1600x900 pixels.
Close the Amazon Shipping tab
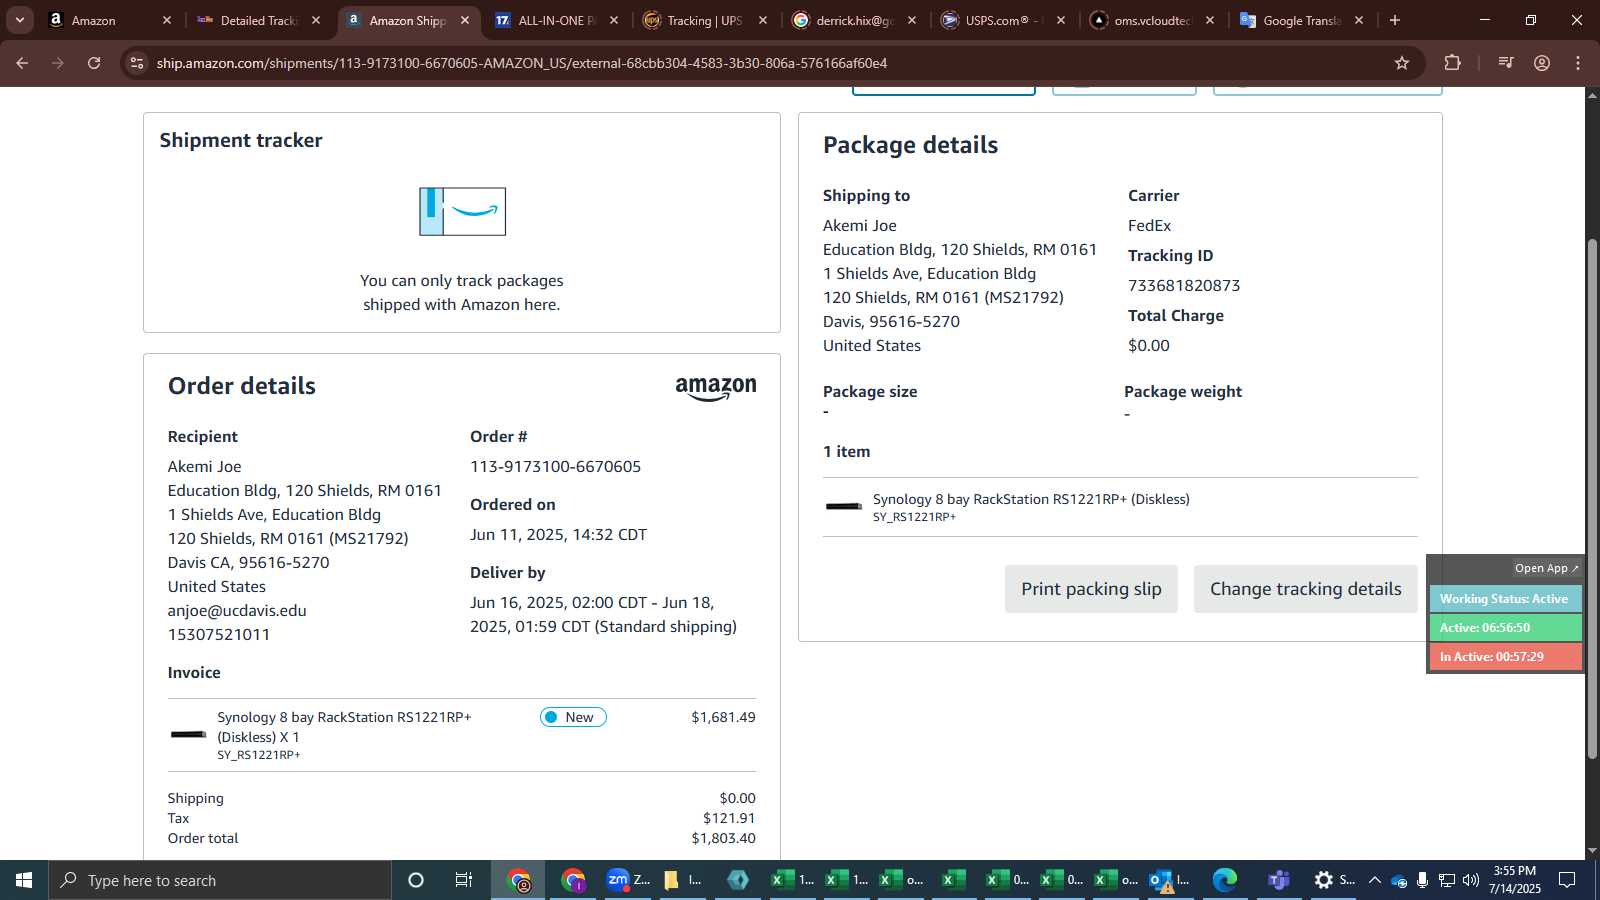click(465, 20)
